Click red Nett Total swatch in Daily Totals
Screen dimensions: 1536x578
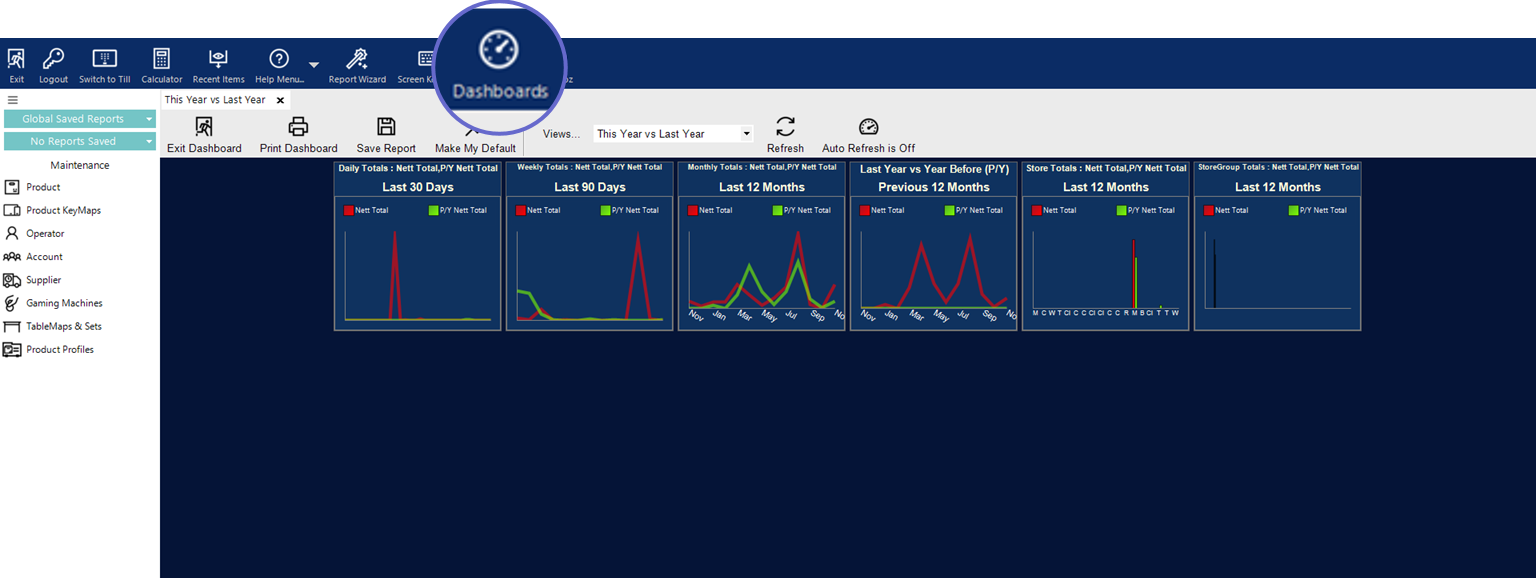click(348, 210)
